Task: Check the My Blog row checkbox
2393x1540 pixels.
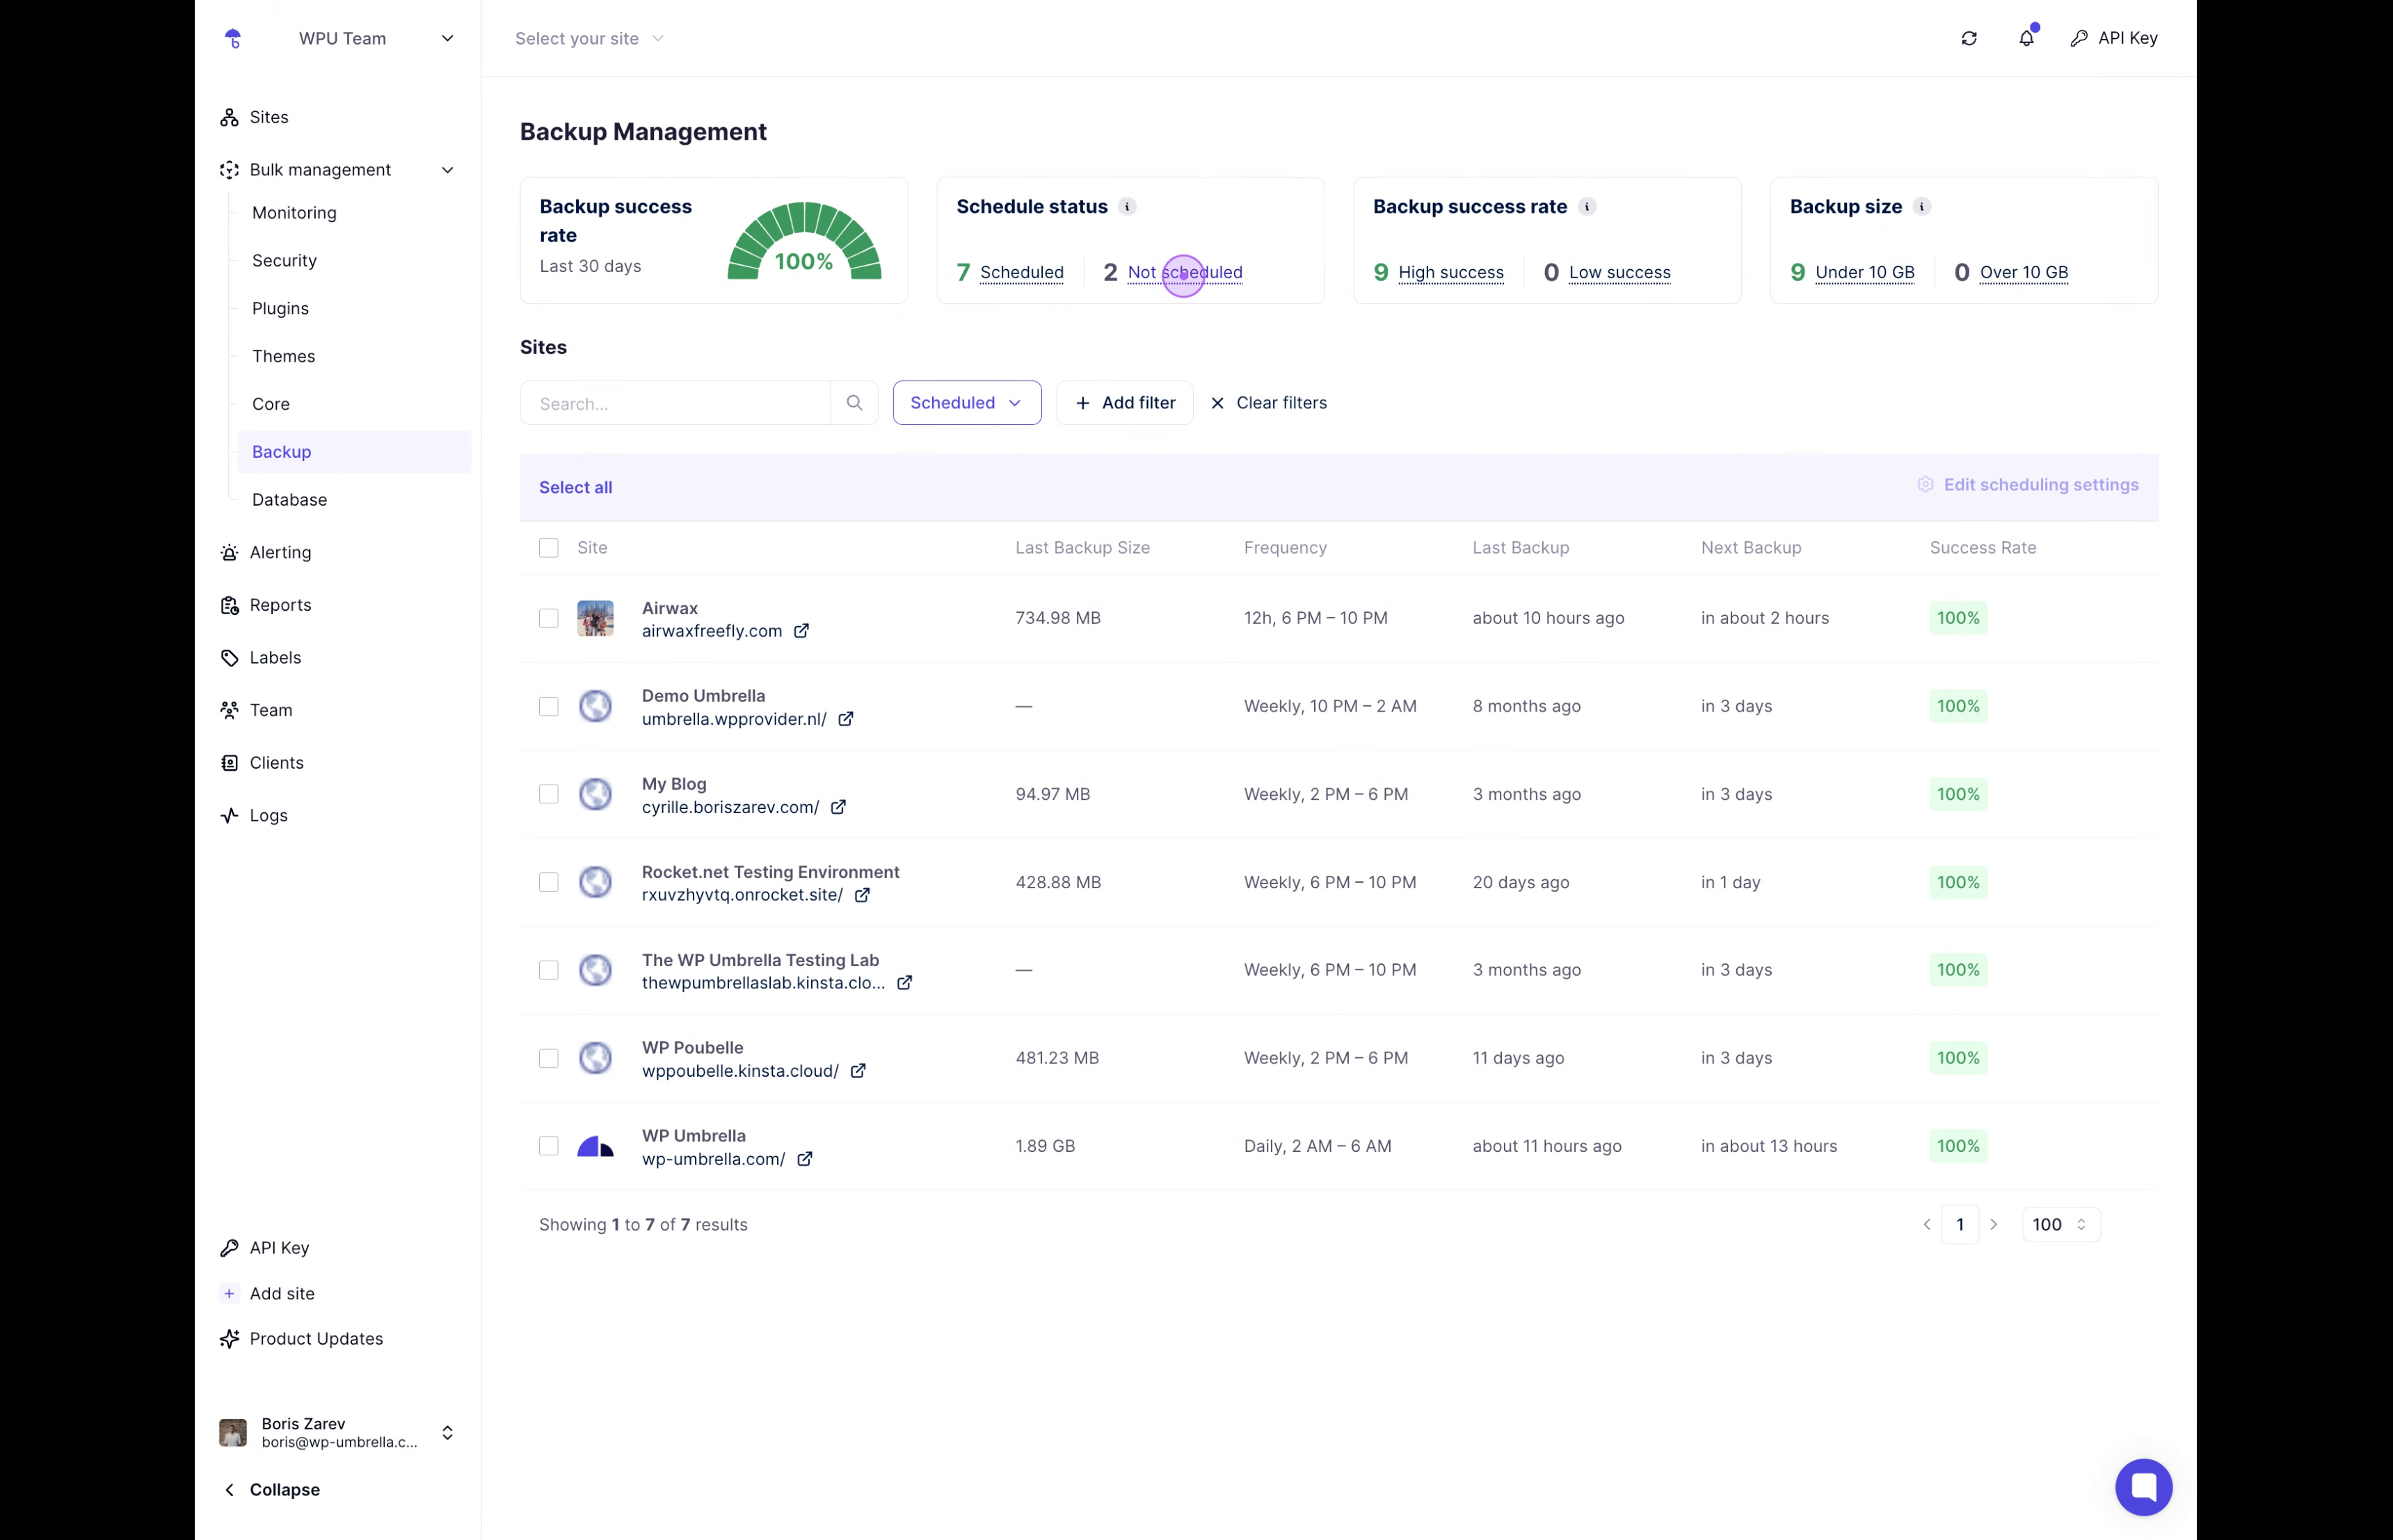Action: (x=549, y=794)
